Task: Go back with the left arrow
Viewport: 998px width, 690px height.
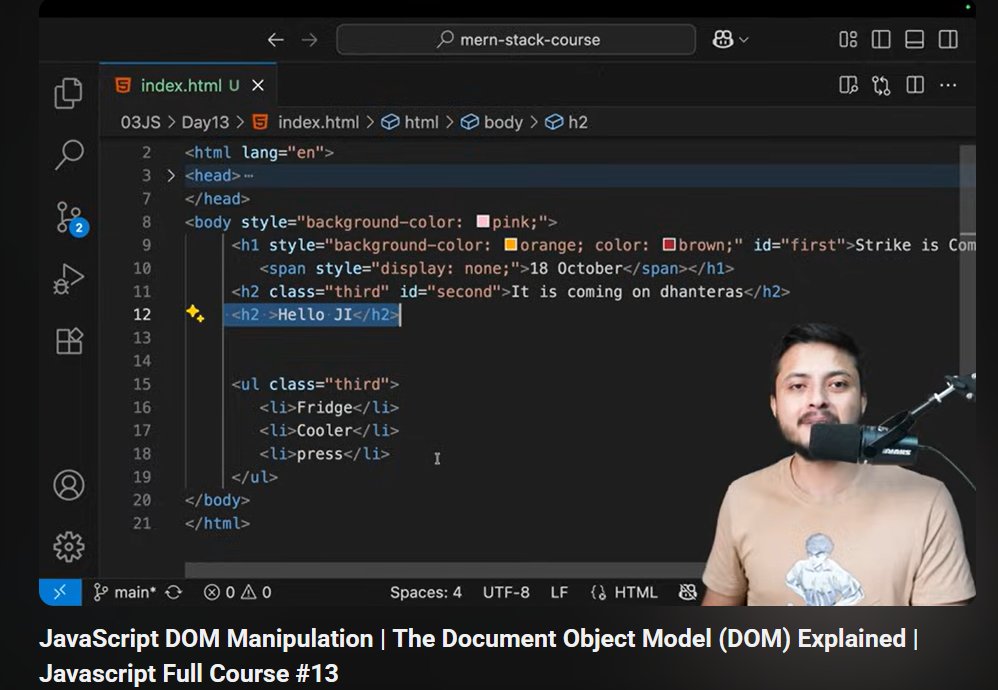Action: point(276,39)
